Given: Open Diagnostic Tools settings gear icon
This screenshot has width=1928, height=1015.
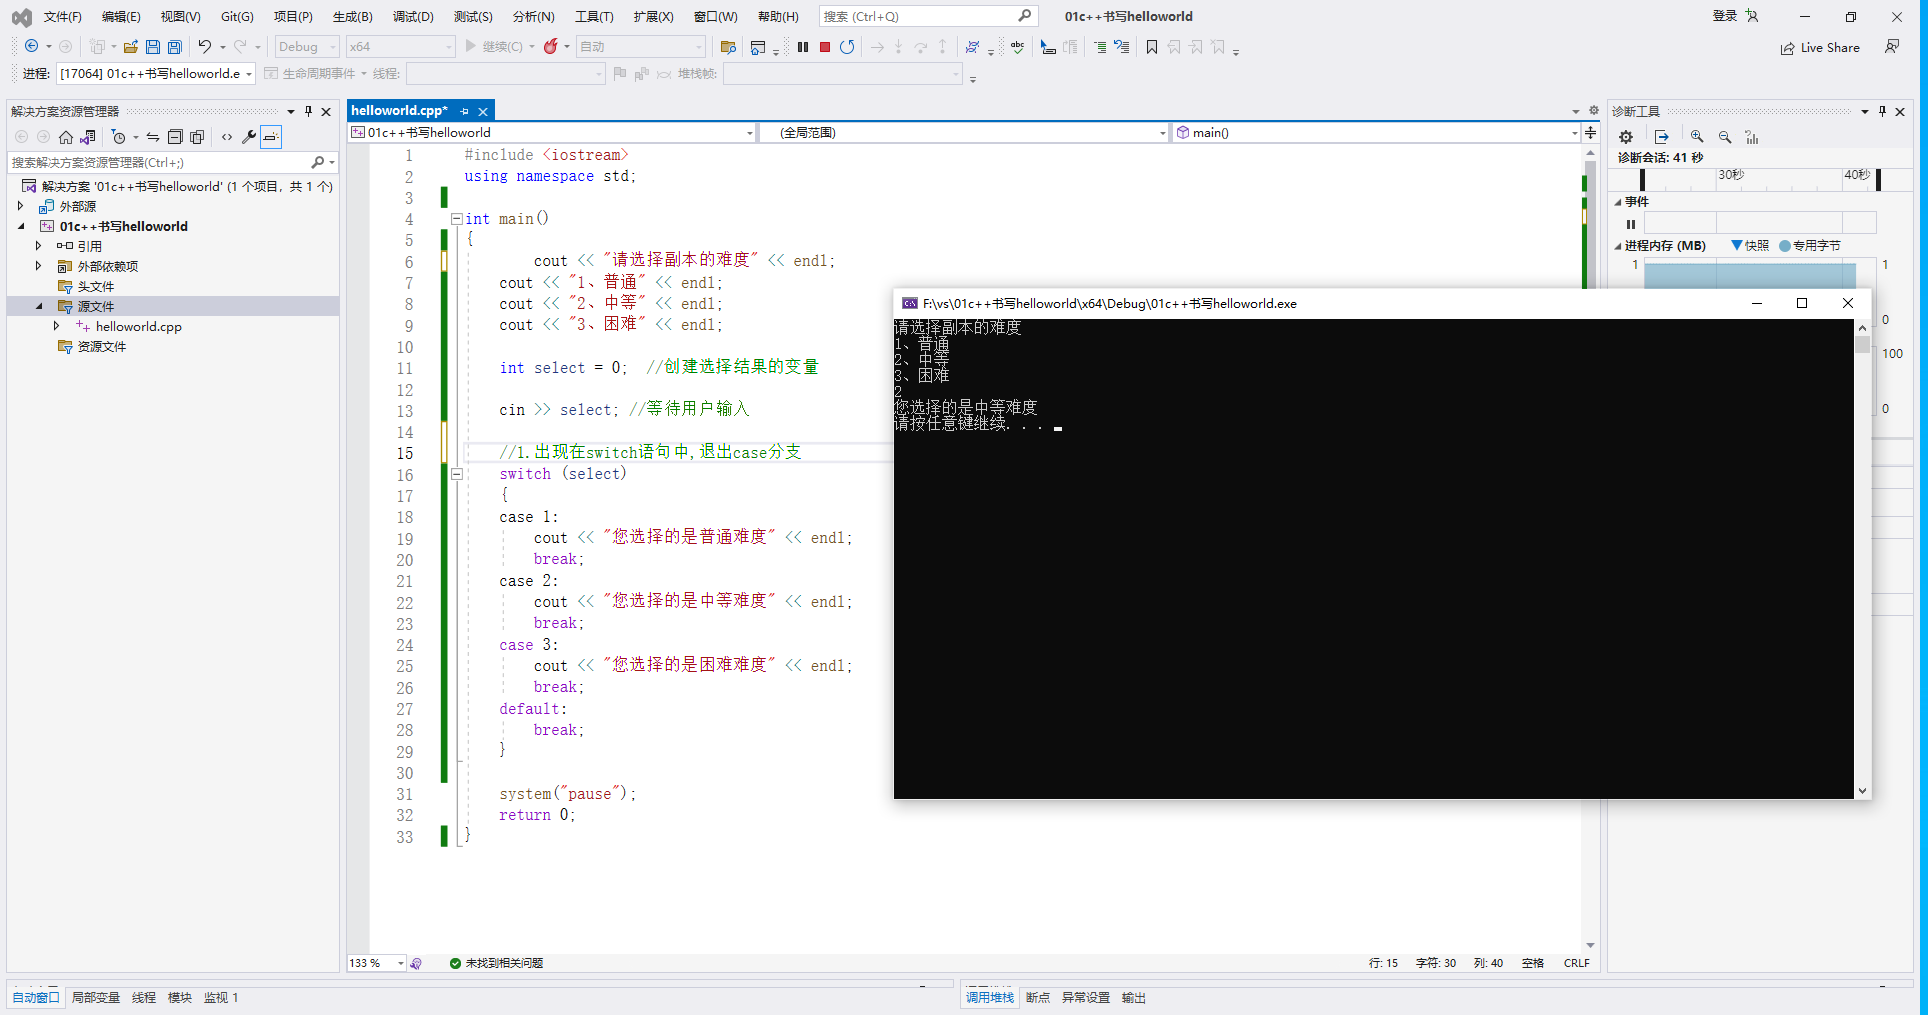Looking at the screenshot, I should tap(1626, 137).
